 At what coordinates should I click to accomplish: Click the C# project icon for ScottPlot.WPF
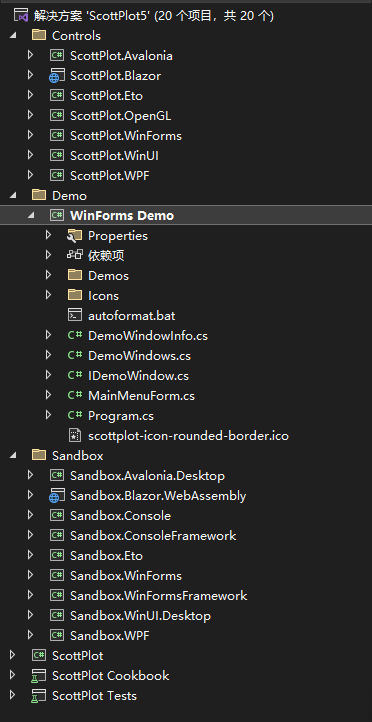pos(57,175)
